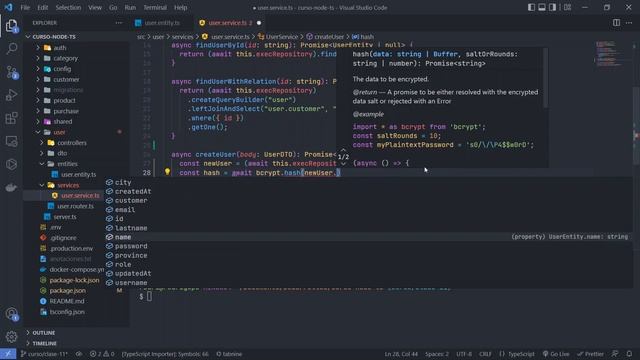
Task: Collapse the CURSO-NODE-TS root section
Action: (54, 37)
